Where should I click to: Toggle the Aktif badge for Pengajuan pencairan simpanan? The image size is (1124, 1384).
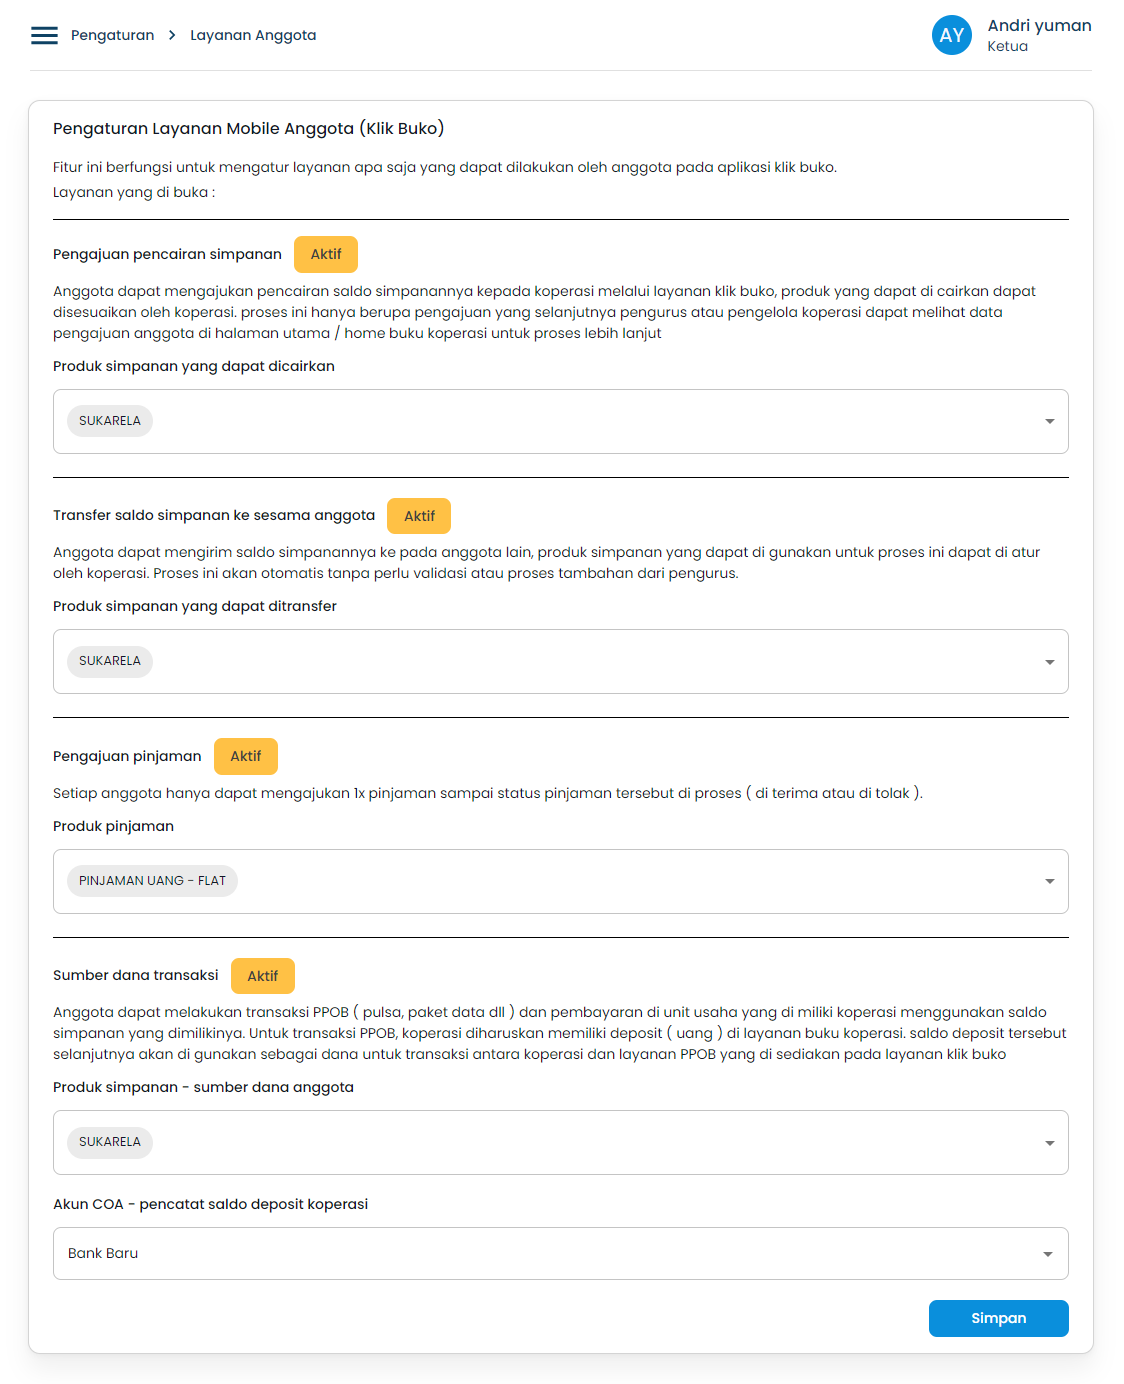325,254
